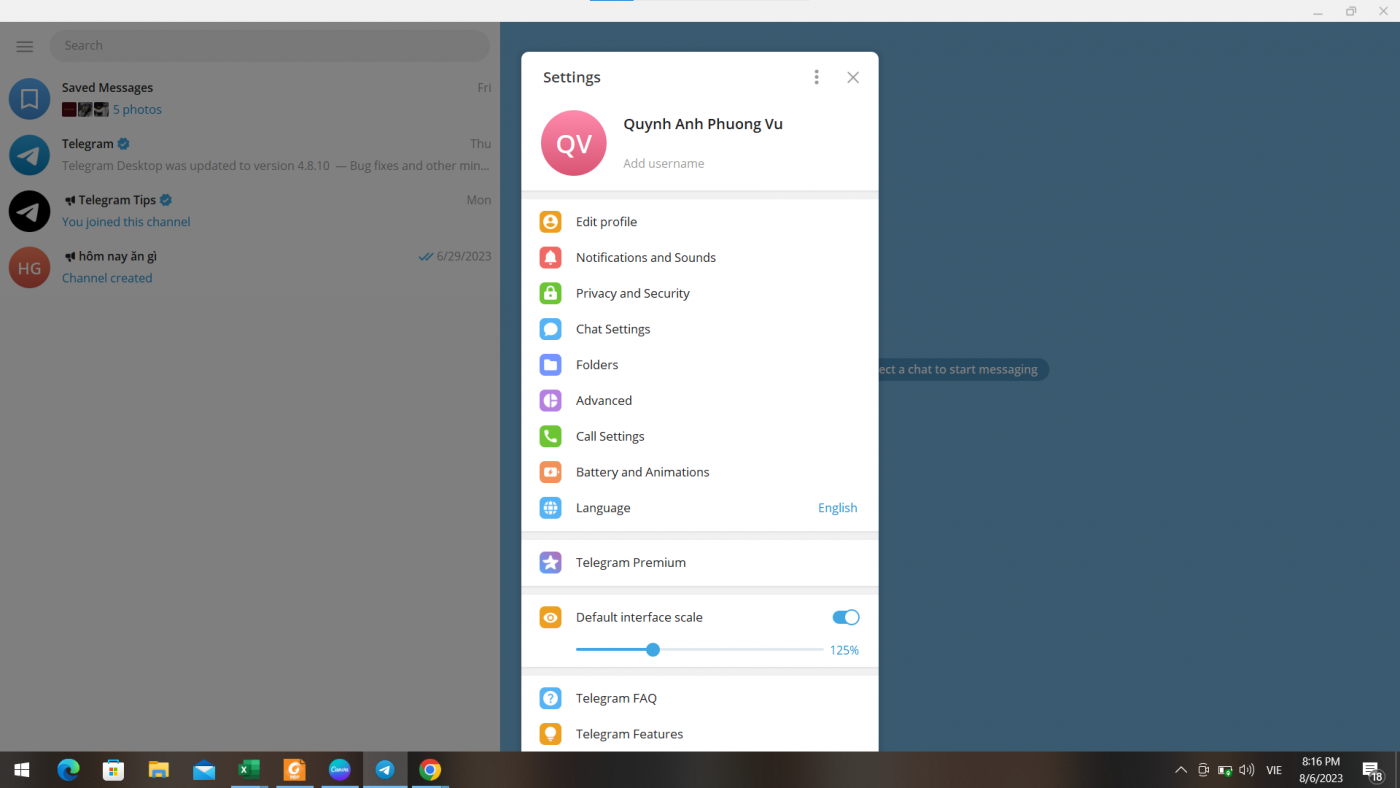Screen dimensions: 1400x788
Task: Close the Settings dialog
Action: coord(853,77)
